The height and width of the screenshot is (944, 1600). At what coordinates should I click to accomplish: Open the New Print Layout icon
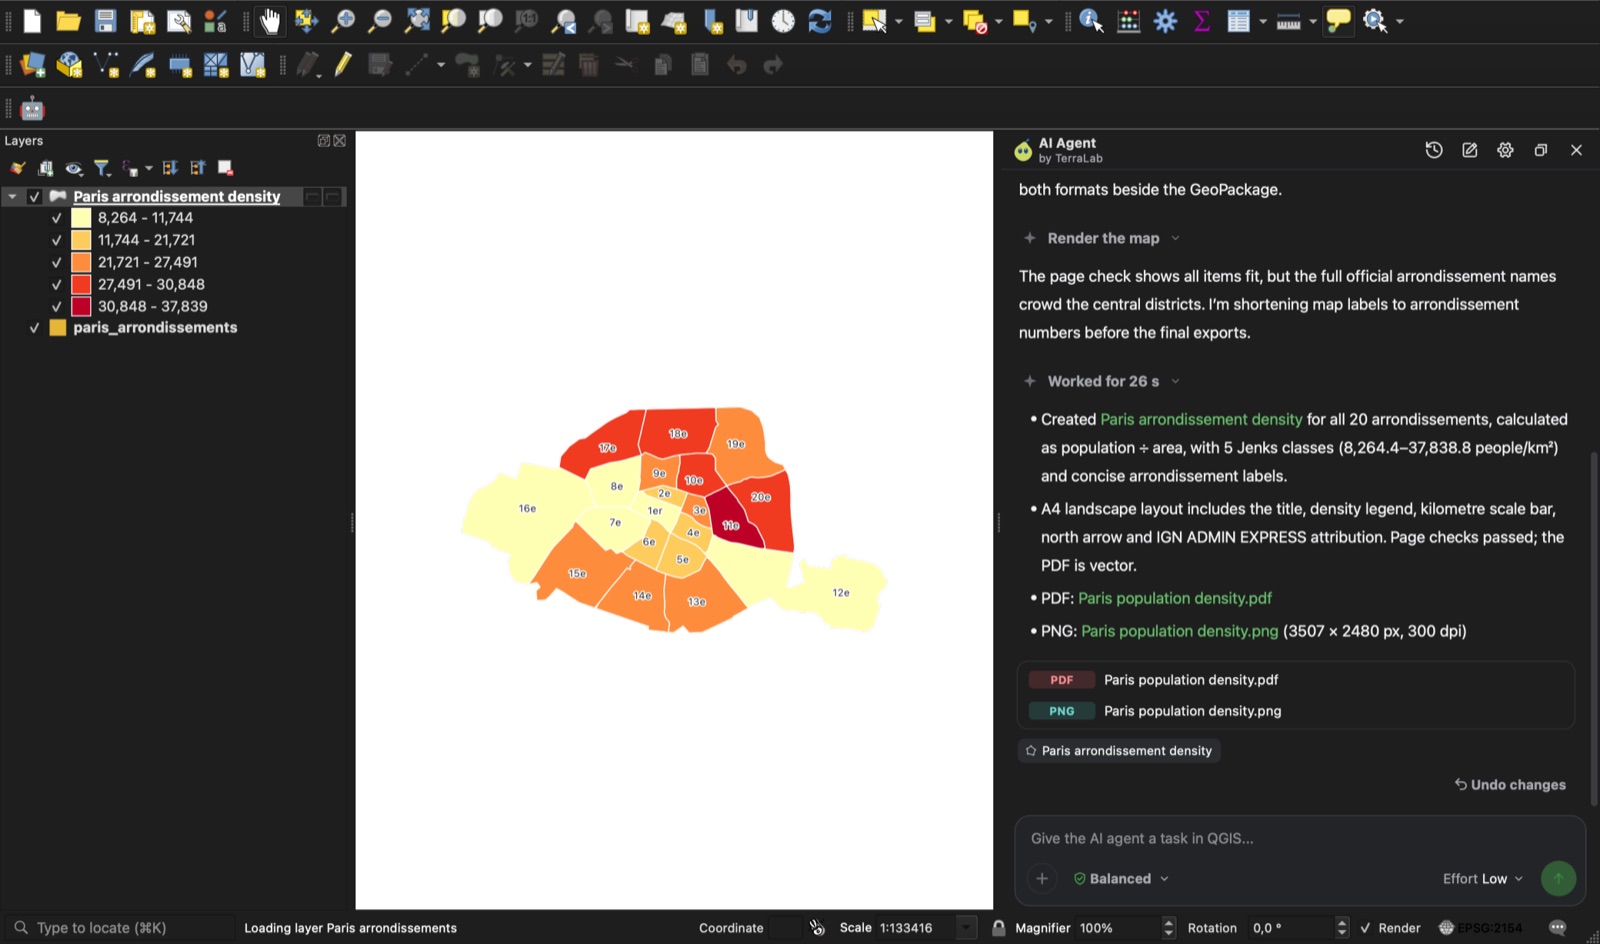[142, 21]
